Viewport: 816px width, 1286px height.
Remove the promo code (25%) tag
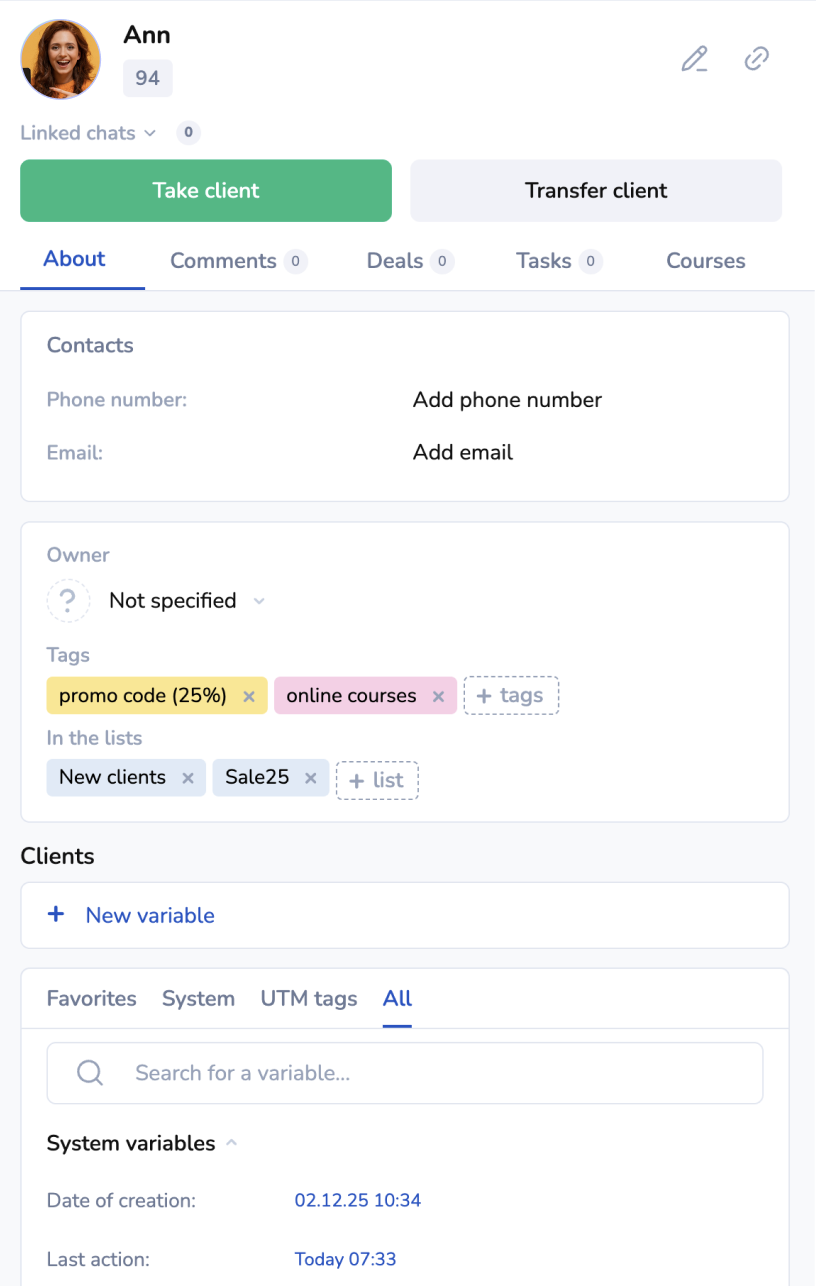250,696
